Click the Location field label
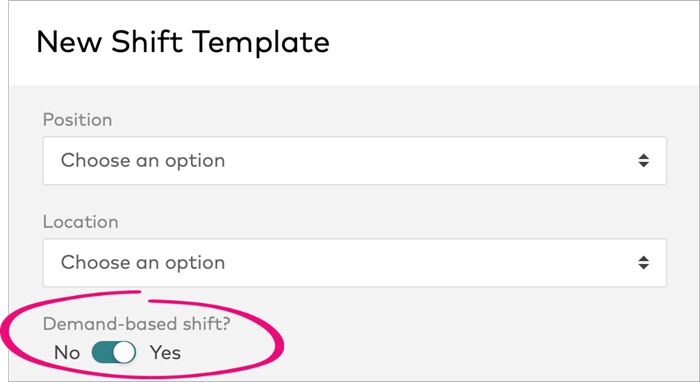The image size is (700, 382). 80,222
